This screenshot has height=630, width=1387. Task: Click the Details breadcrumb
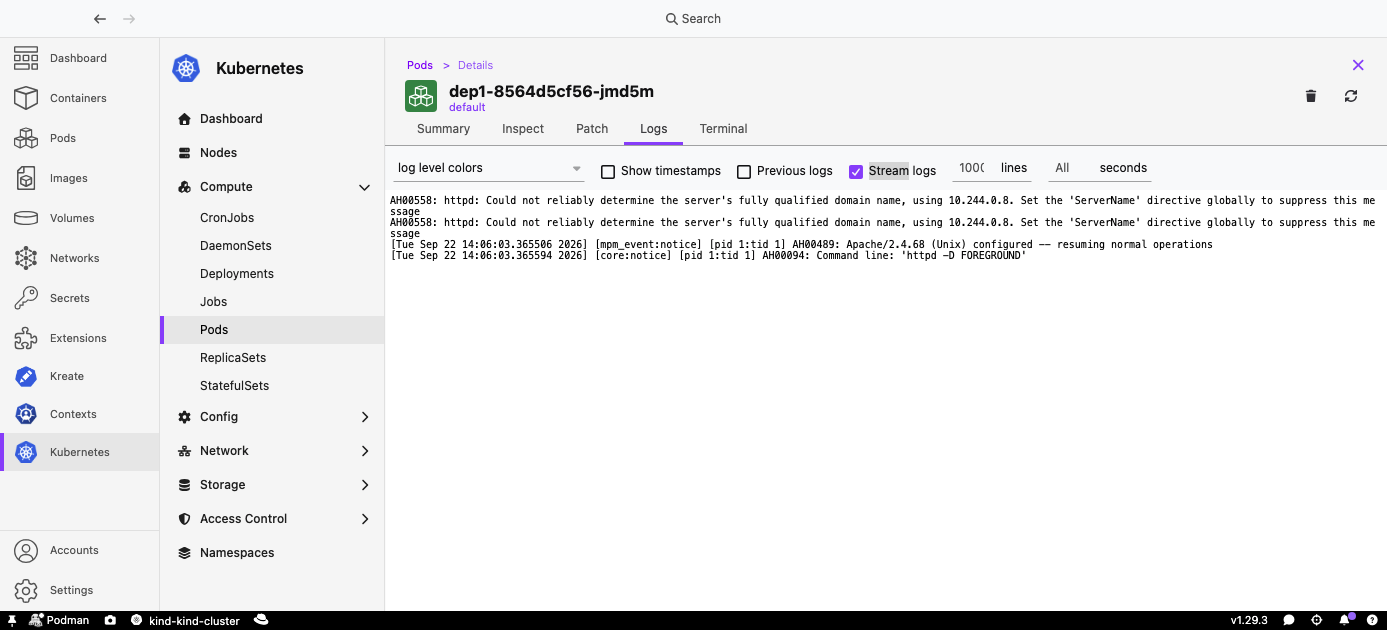click(475, 65)
